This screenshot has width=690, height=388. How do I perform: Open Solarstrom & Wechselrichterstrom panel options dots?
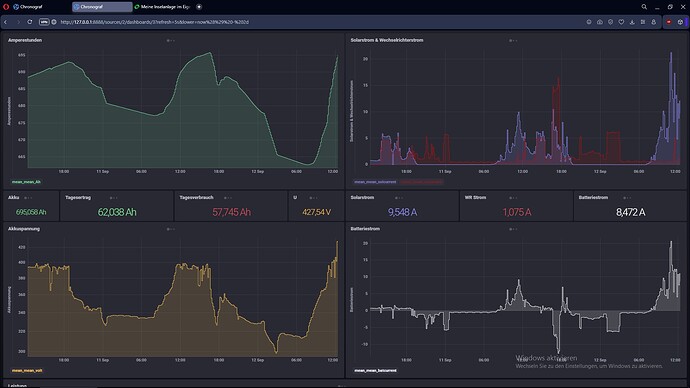[513, 40]
